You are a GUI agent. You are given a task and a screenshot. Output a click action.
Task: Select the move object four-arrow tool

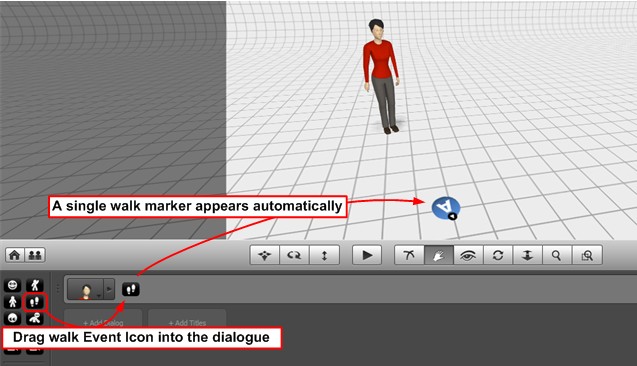point(264,255)
